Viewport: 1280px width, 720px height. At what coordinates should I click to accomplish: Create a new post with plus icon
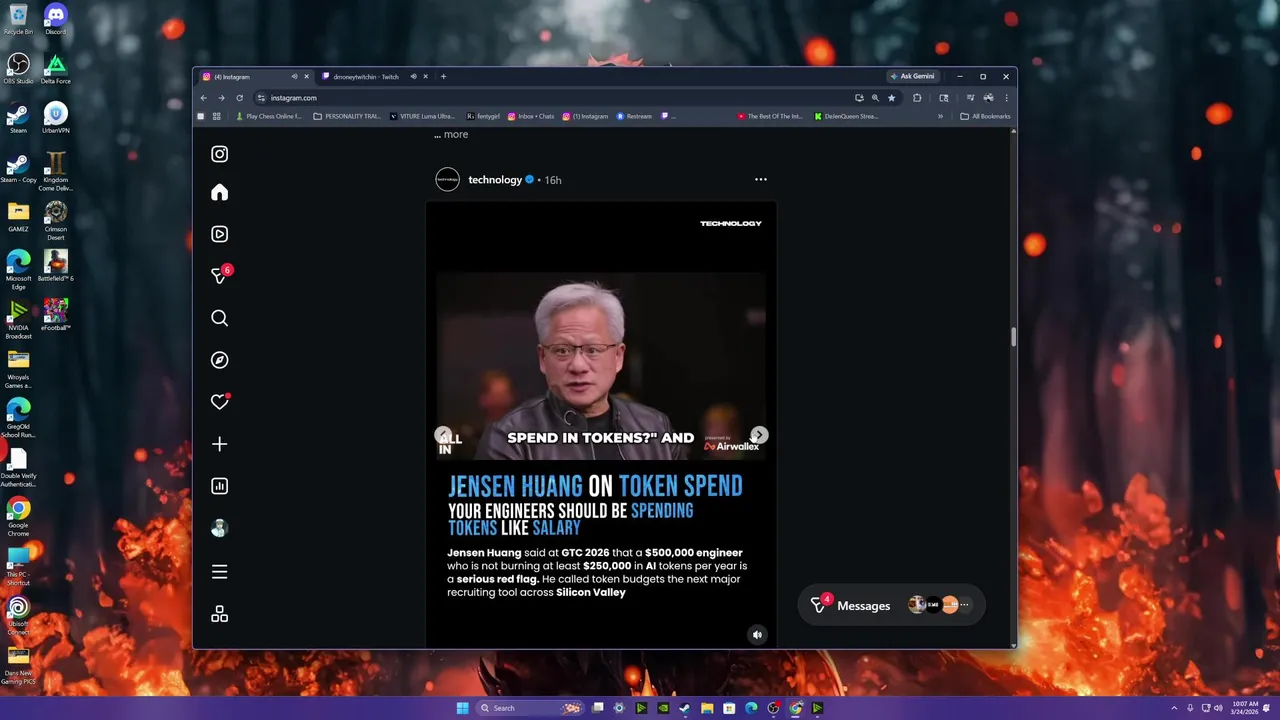(x=219, y=444)
